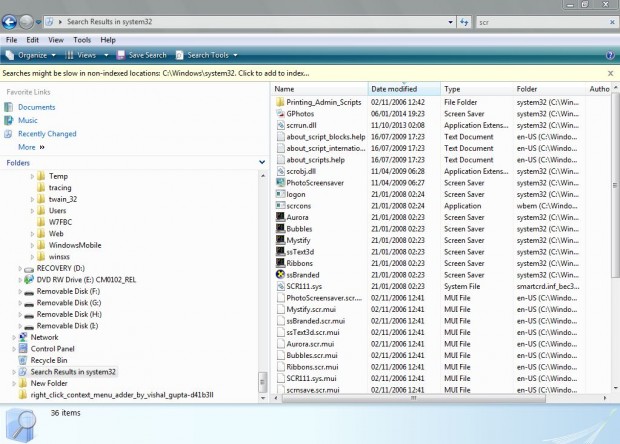This screenshot has width=620, height=444.
Task: Select the Printing_Admin_Scripts folder icon
Action: tap(280, 102)
